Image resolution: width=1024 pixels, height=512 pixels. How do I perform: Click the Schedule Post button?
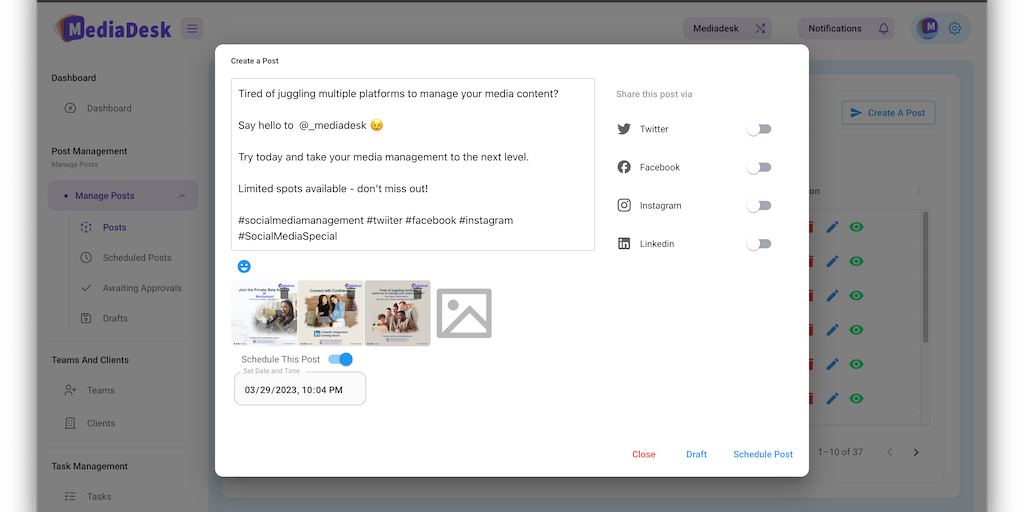pos(763,454)
